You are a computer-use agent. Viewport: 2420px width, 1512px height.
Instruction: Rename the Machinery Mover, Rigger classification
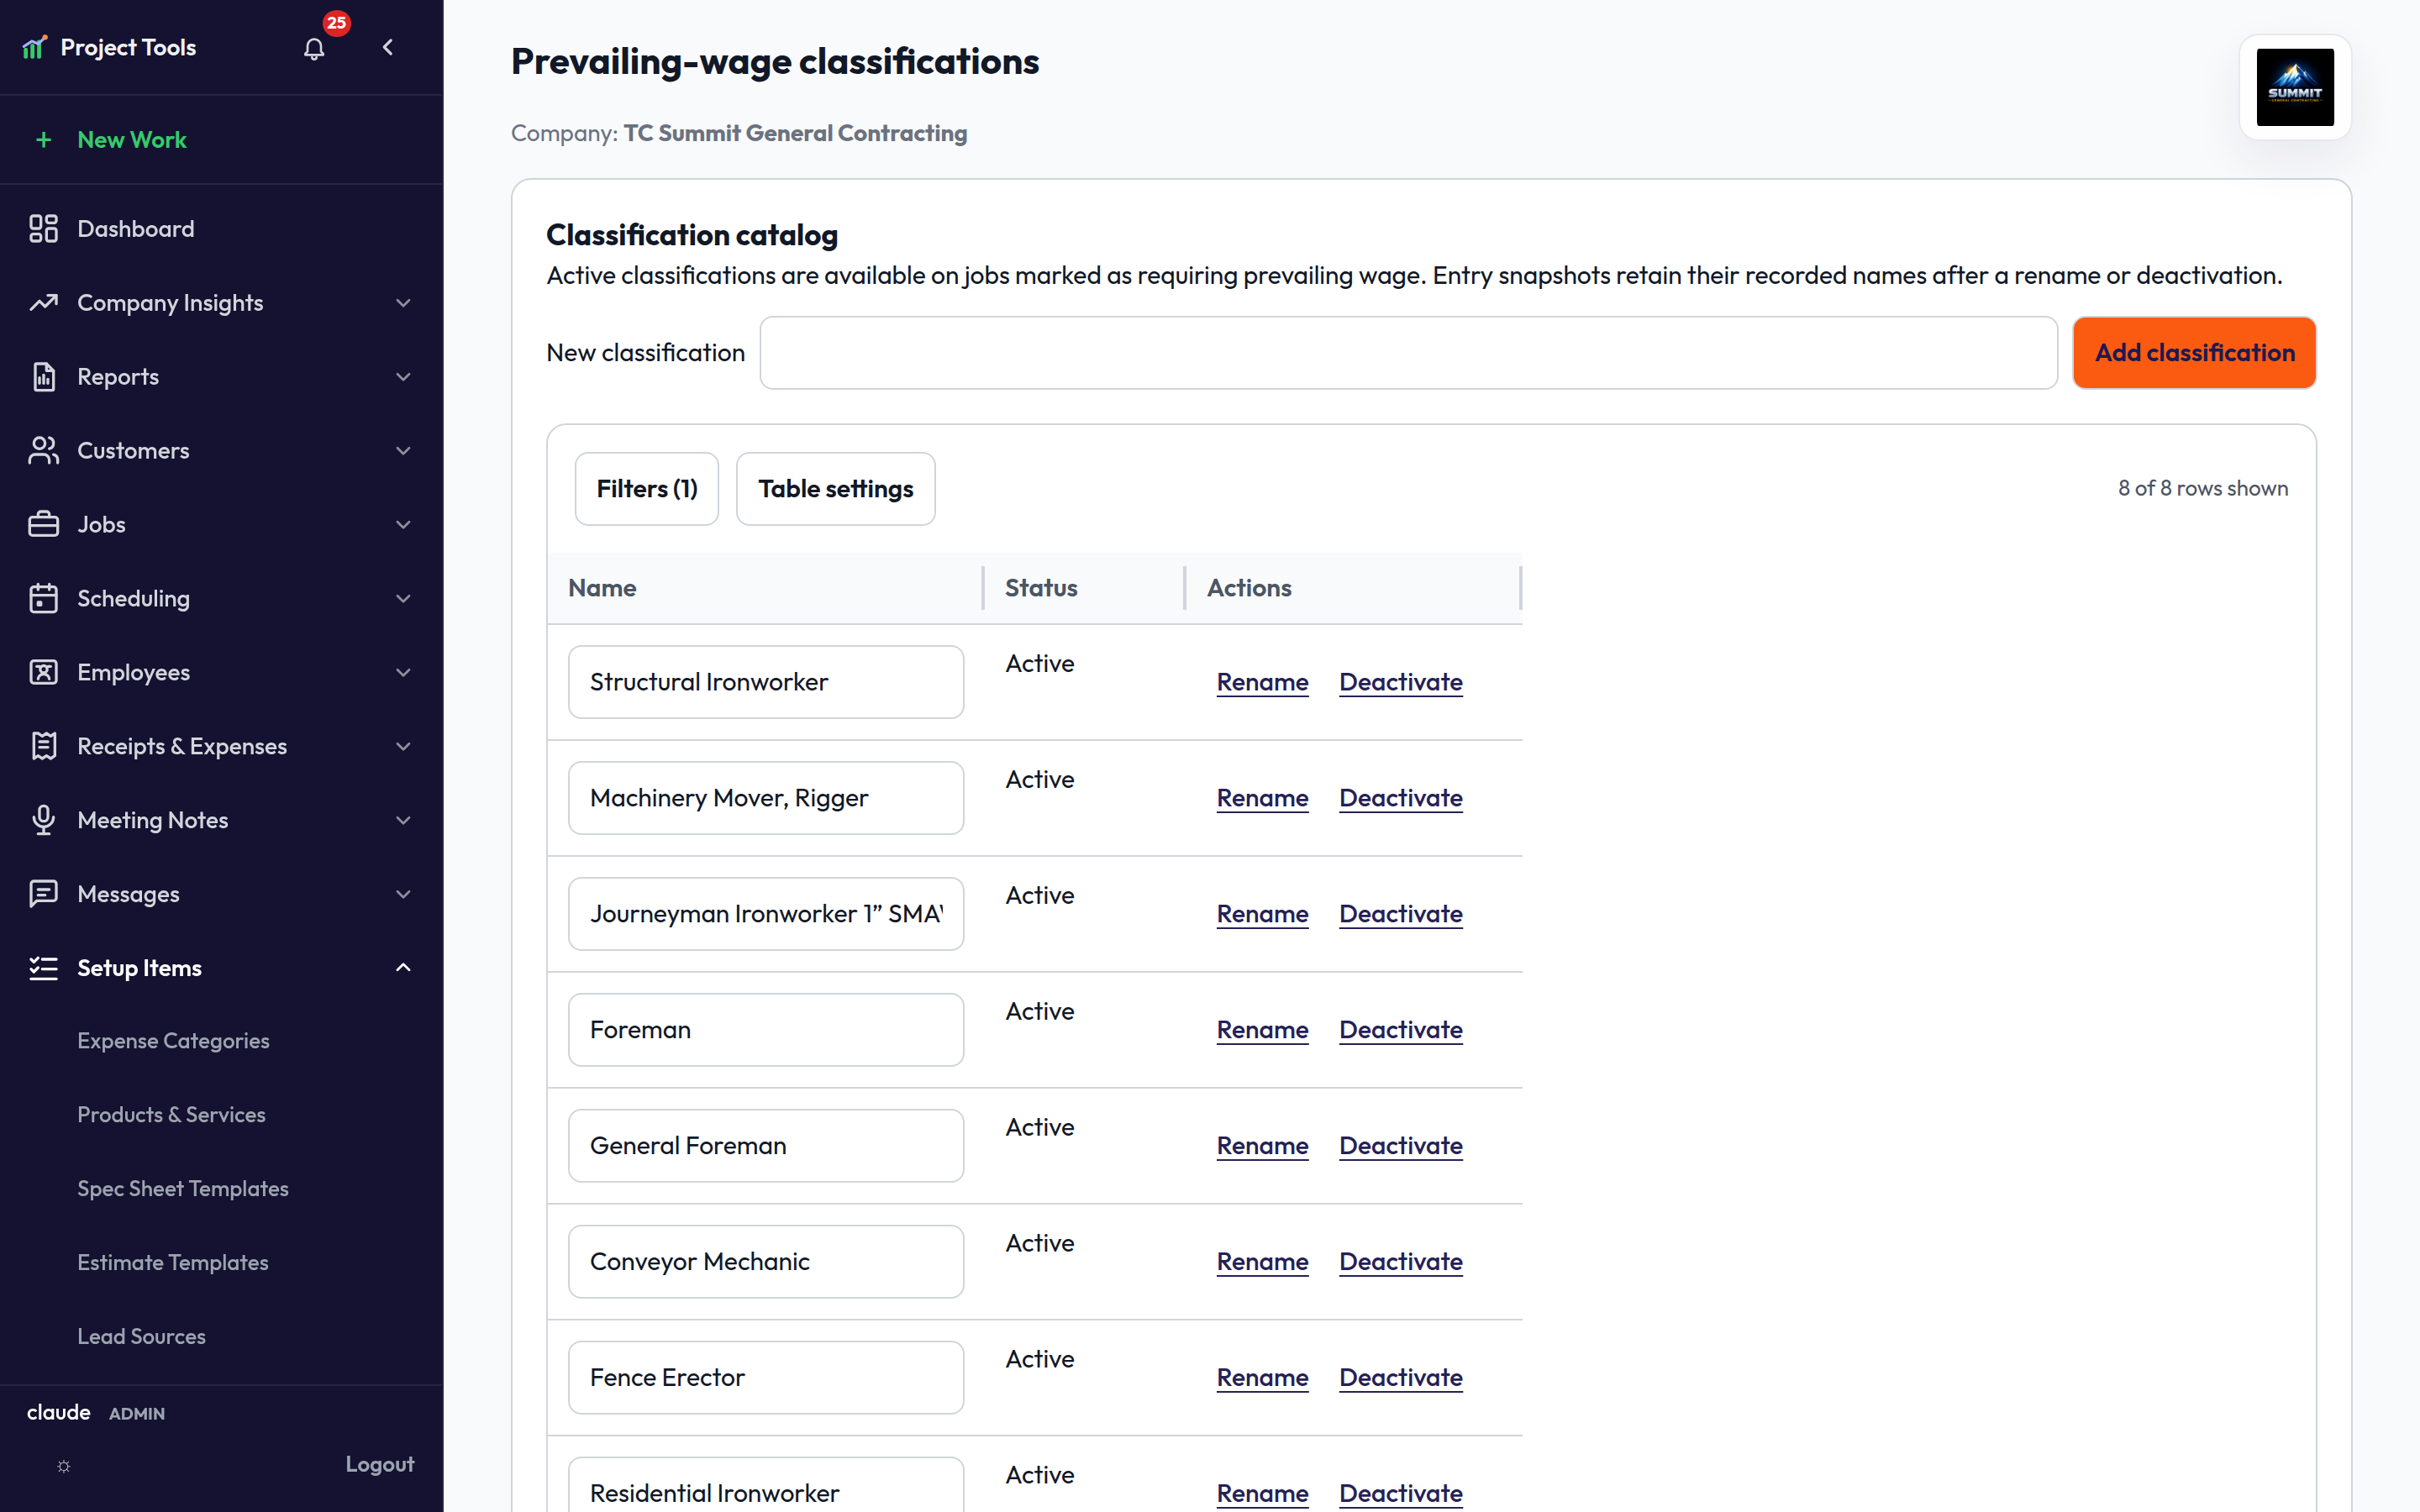(1262, 798)
